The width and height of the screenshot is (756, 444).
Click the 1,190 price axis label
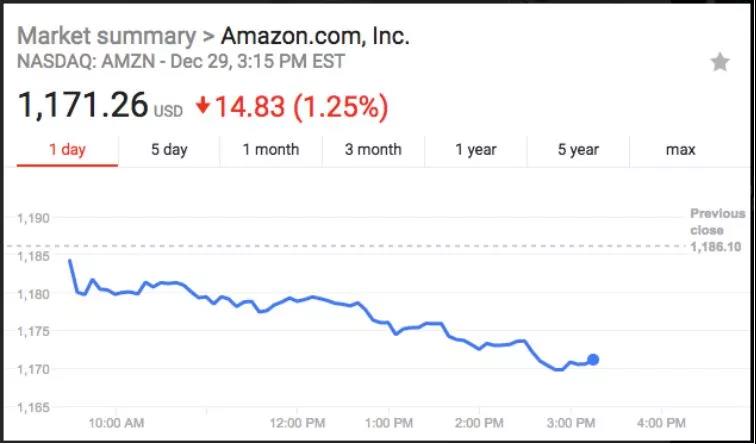pyautogui.click(x=36, y=218)
